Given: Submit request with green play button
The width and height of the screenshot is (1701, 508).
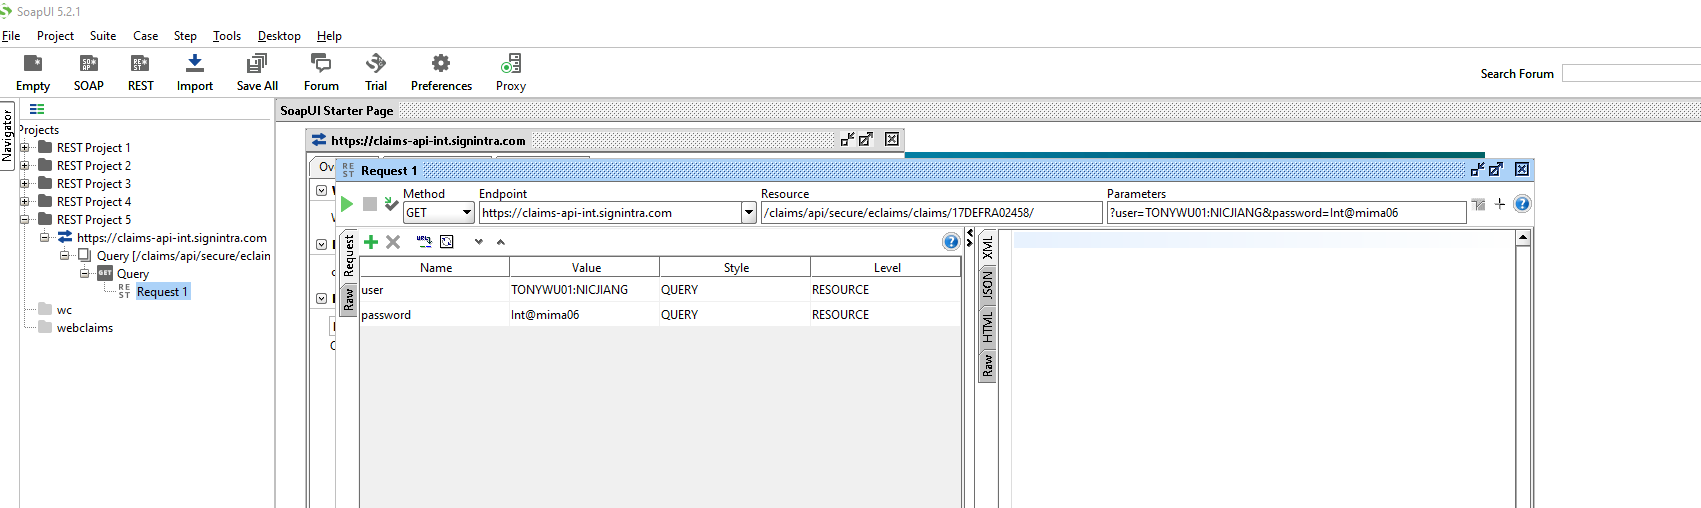Looking at the screenshot, I should 347,204.
